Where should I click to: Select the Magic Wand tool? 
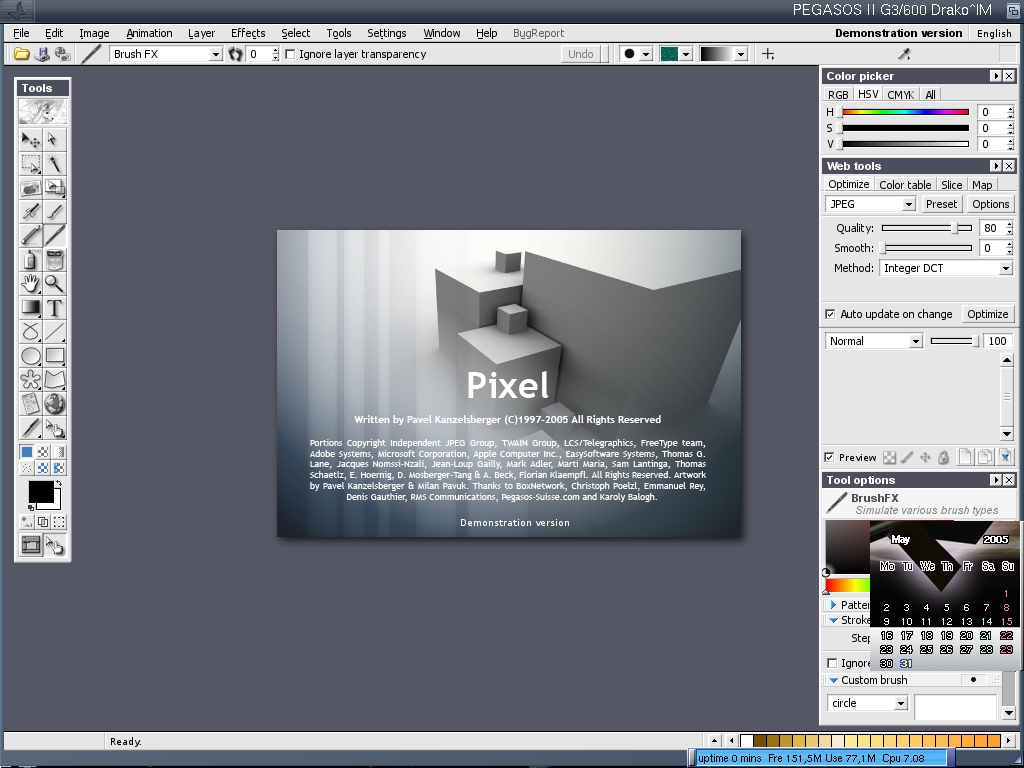(x=55, y=163)
